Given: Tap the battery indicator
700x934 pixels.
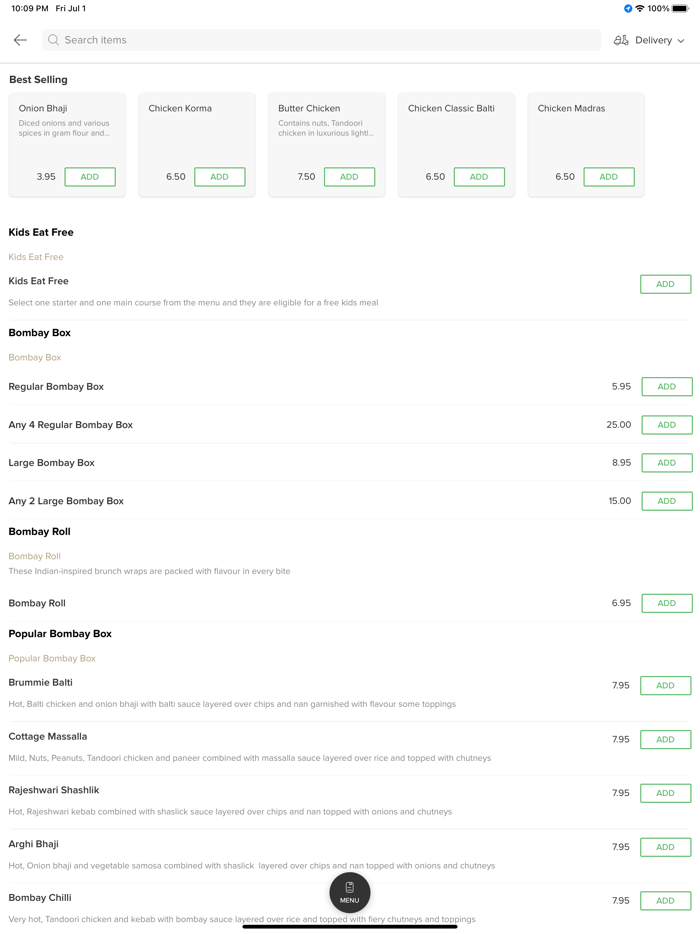Looking at the screenshot, I should point(680,8).
